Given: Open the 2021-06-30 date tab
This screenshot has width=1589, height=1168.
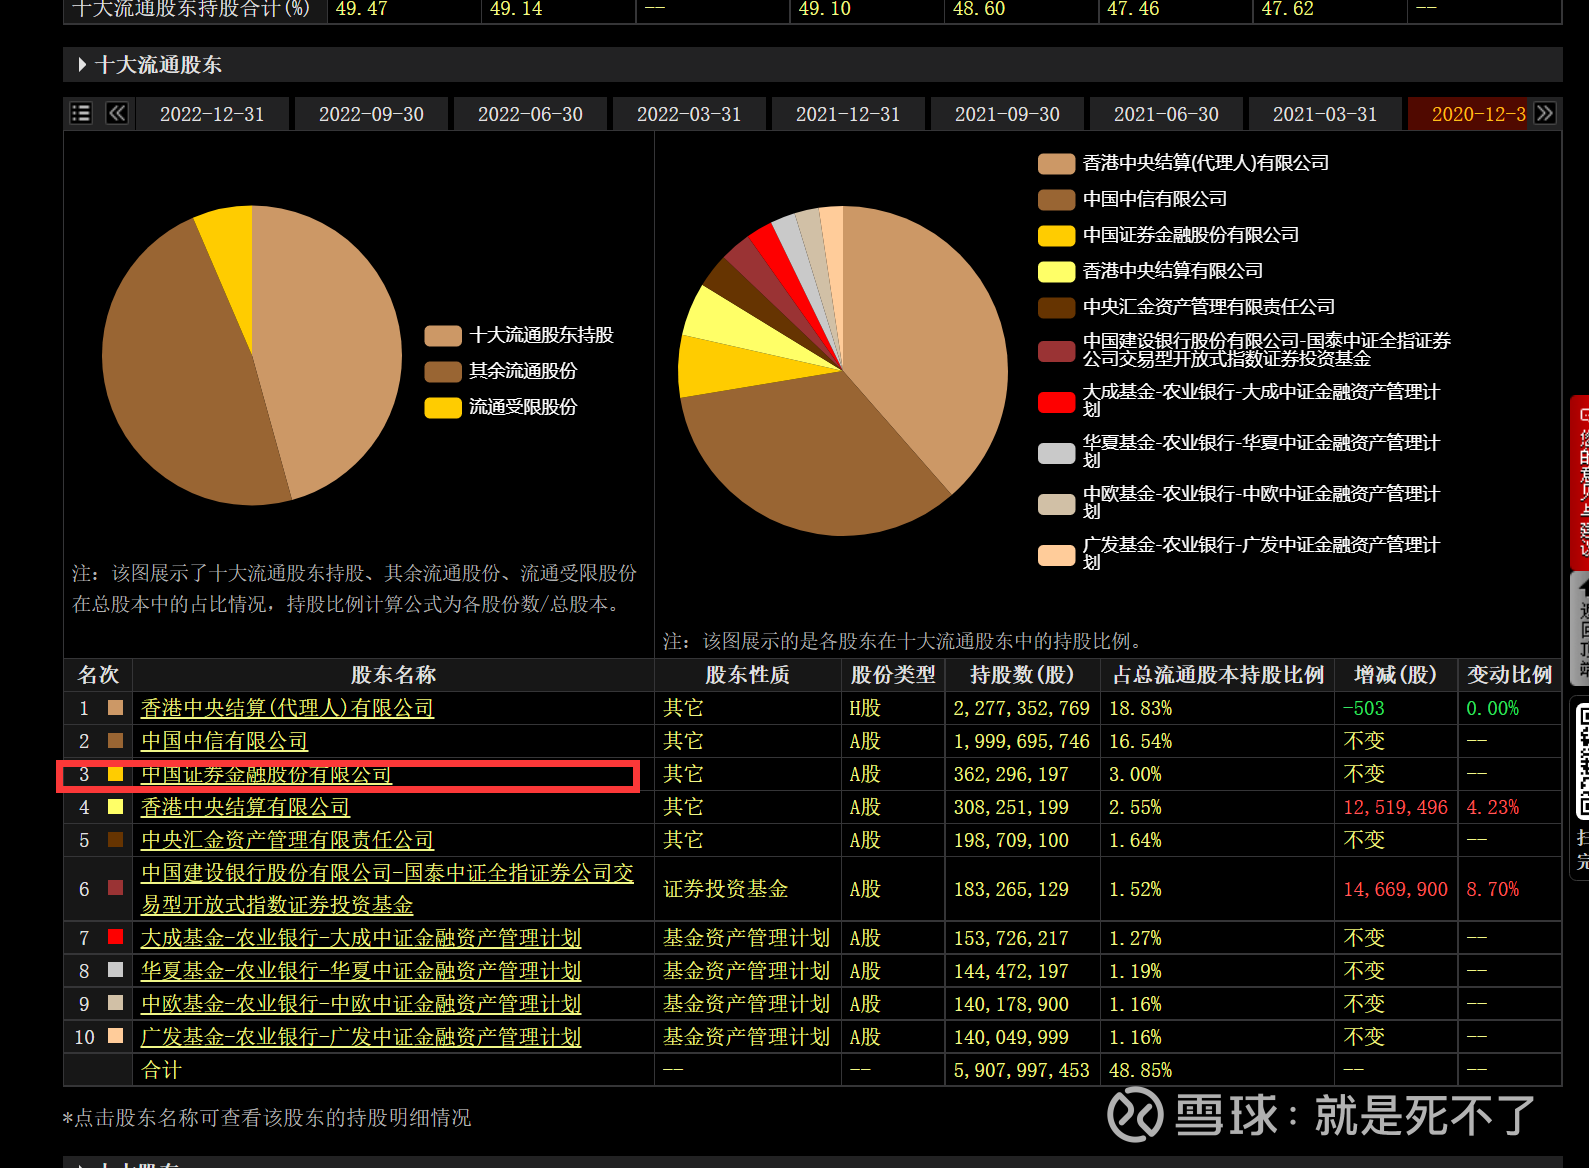Looking at the screenshot, I should [x=1166, y=114].
